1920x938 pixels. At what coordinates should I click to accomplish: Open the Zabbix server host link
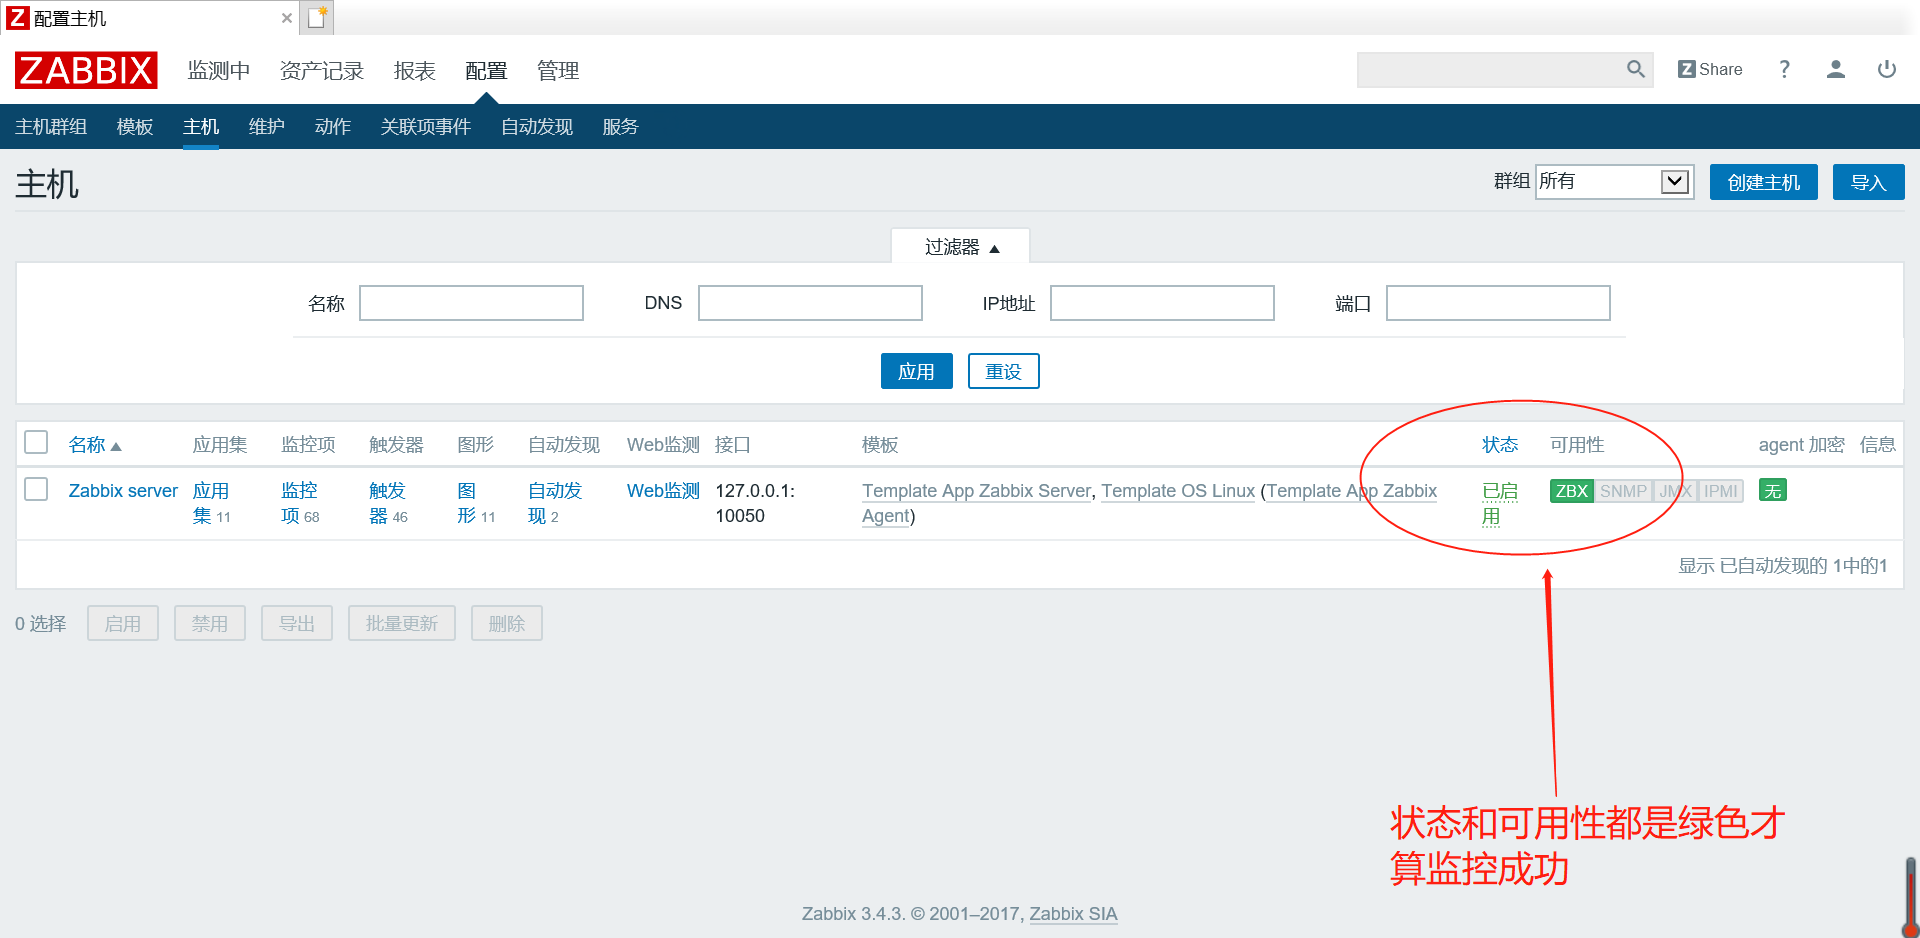(x=123, y=491)
